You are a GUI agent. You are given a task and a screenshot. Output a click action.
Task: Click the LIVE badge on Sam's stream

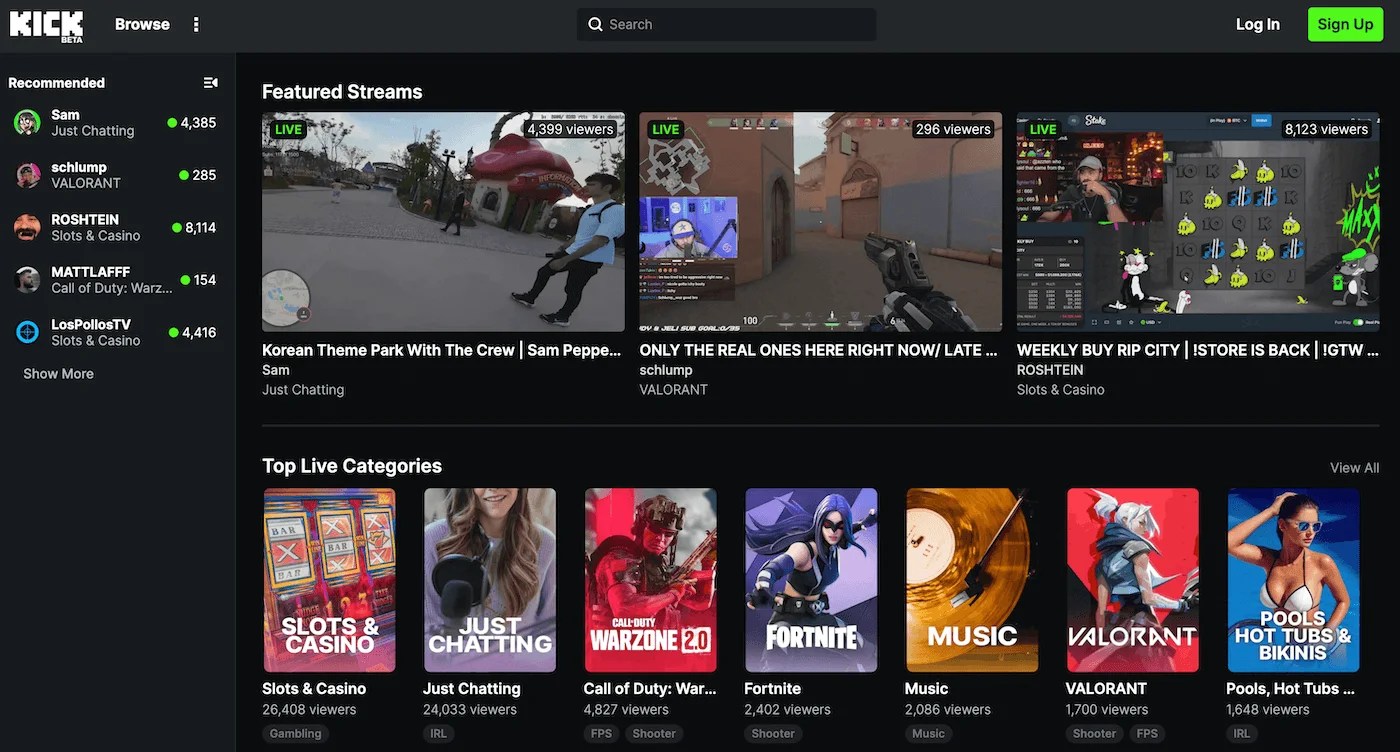tap(289, 129)
